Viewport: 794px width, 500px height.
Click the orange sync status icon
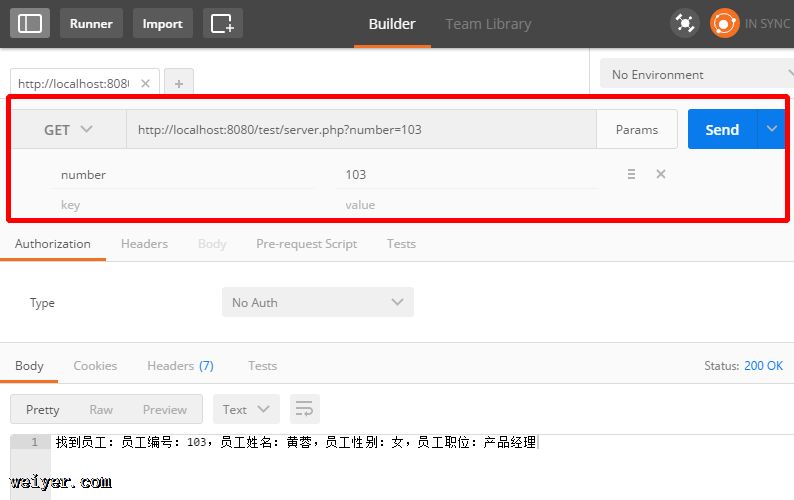click(x=724, y=23)
